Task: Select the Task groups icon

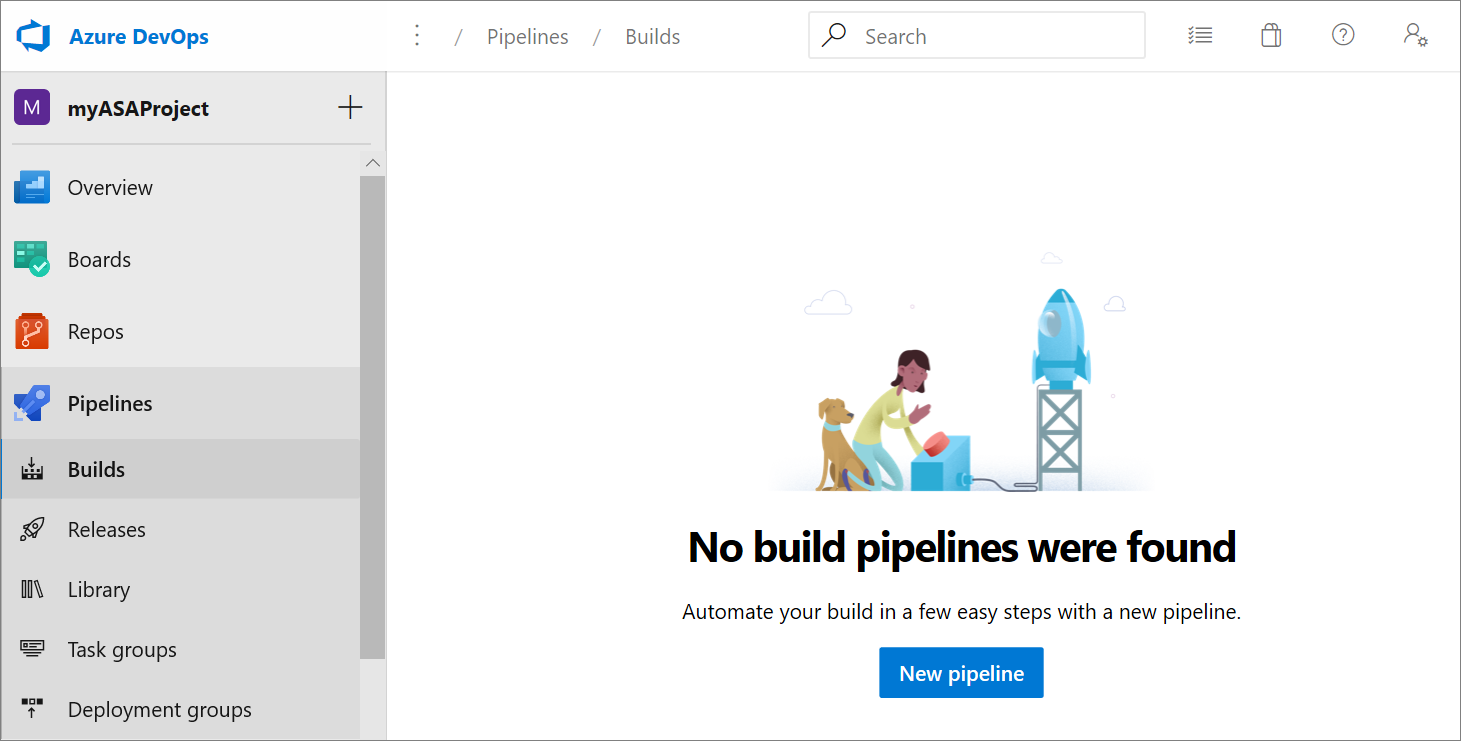Action: (x=30, y=649)
